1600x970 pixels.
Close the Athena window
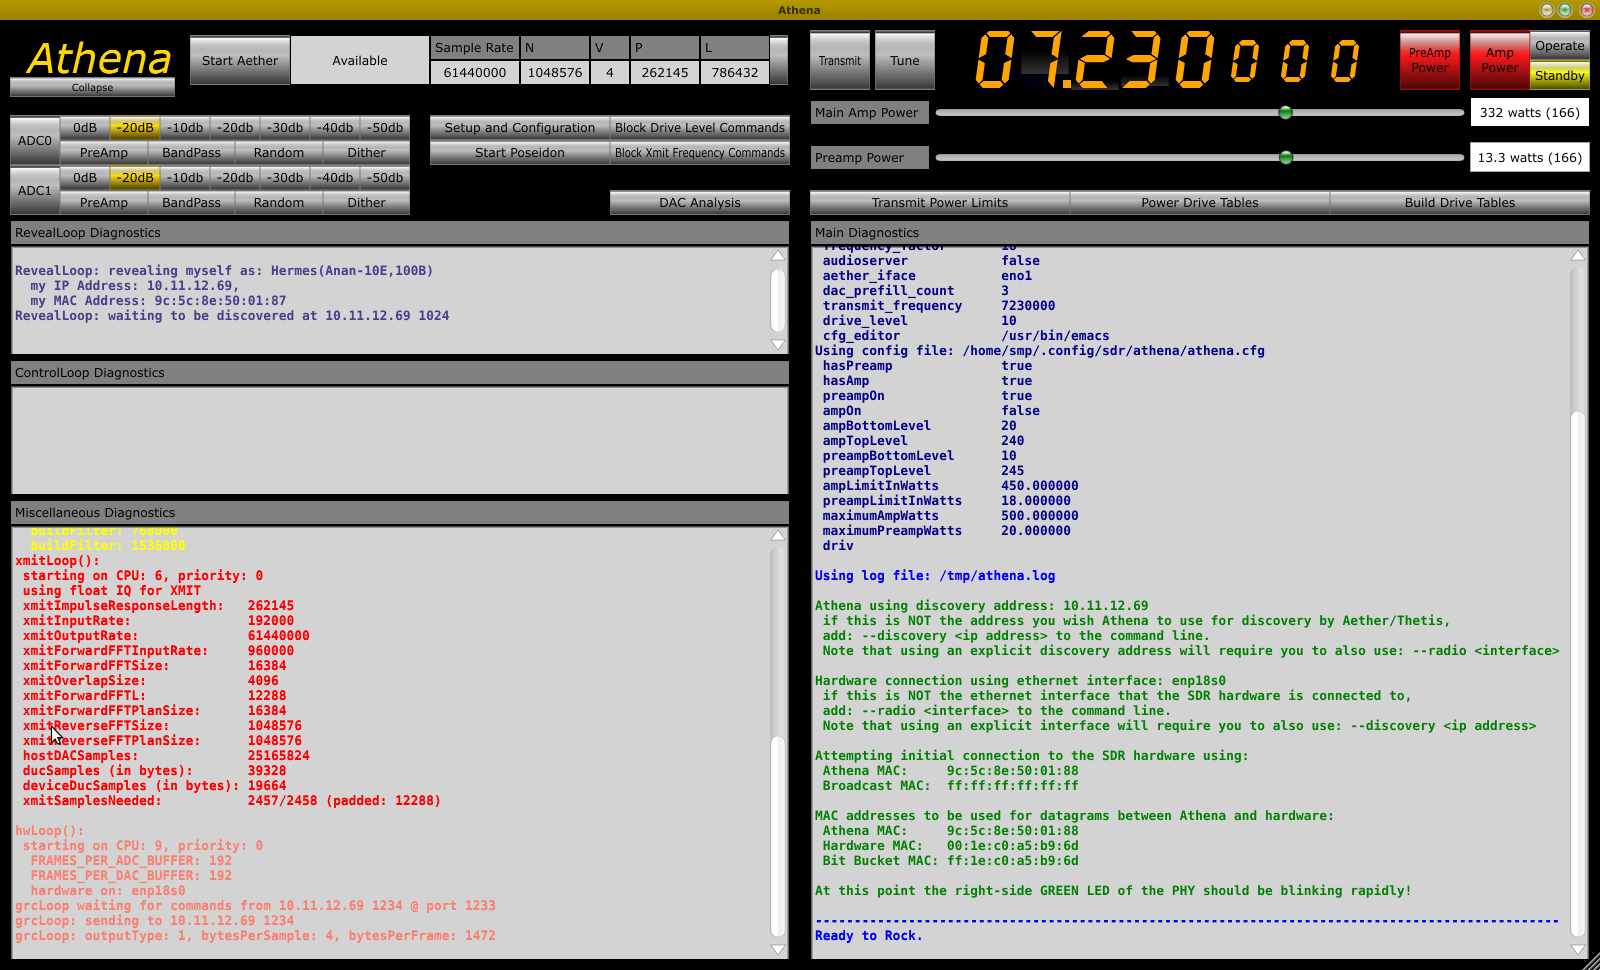pos(1586,10)
